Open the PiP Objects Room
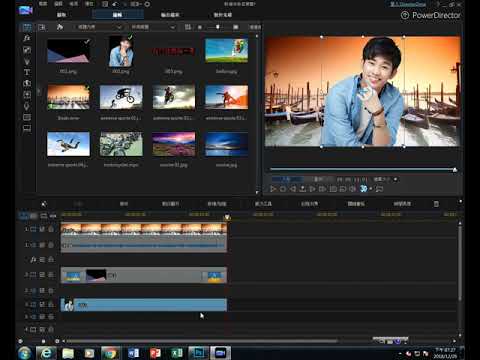The height and width of the screenshot is (360, 480). (27, 50)
